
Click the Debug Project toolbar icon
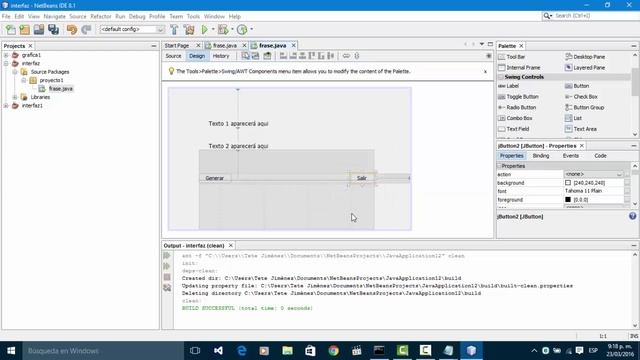tap(223, 29)
